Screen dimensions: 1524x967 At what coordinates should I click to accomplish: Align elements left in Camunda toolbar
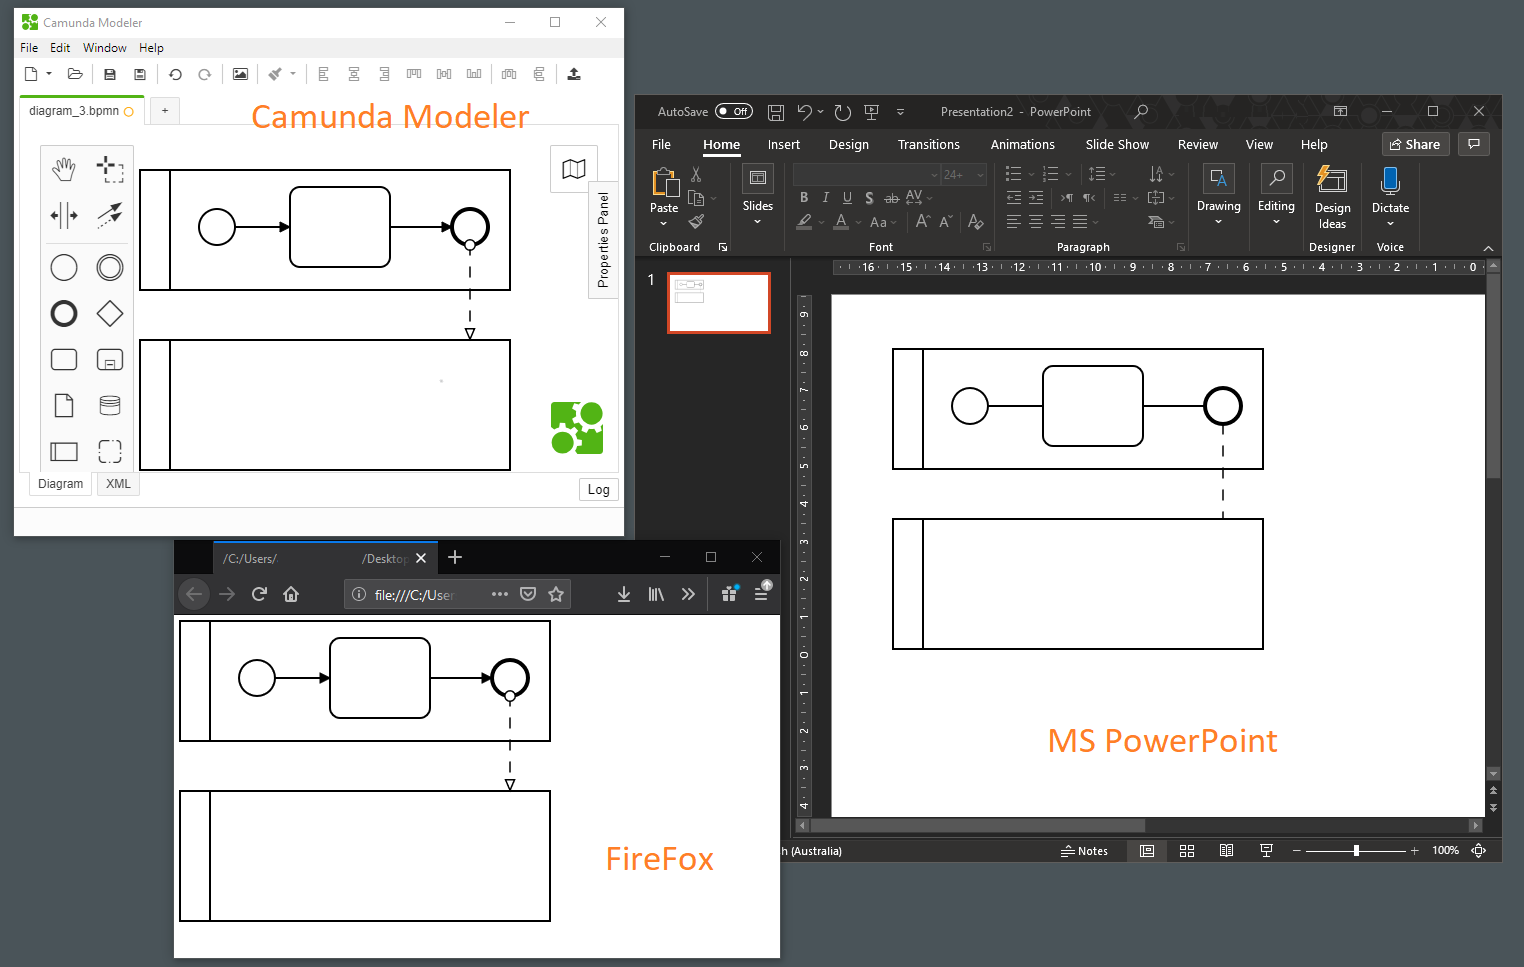323,74
